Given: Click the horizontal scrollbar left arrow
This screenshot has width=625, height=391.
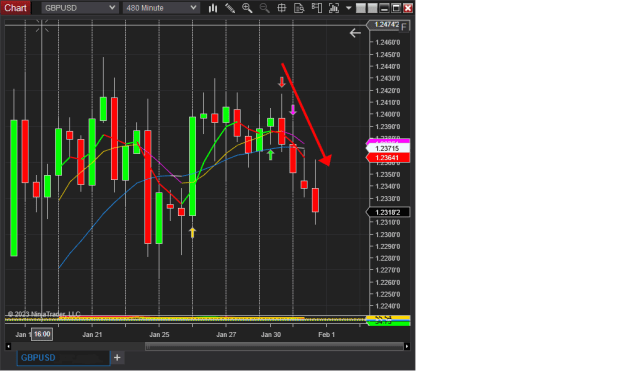Looking at the screenshot, I should click(x=8, y=346).
